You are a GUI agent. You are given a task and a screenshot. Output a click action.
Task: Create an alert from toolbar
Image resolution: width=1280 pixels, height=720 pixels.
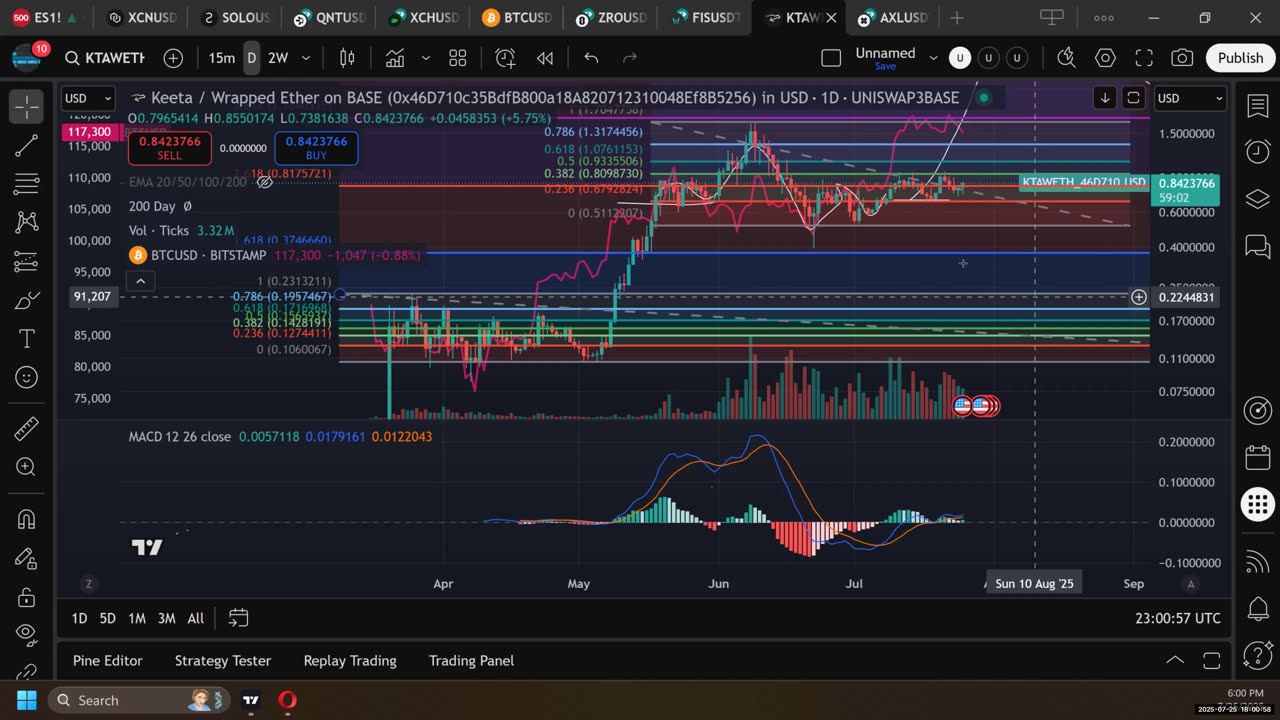click(505, 58)
